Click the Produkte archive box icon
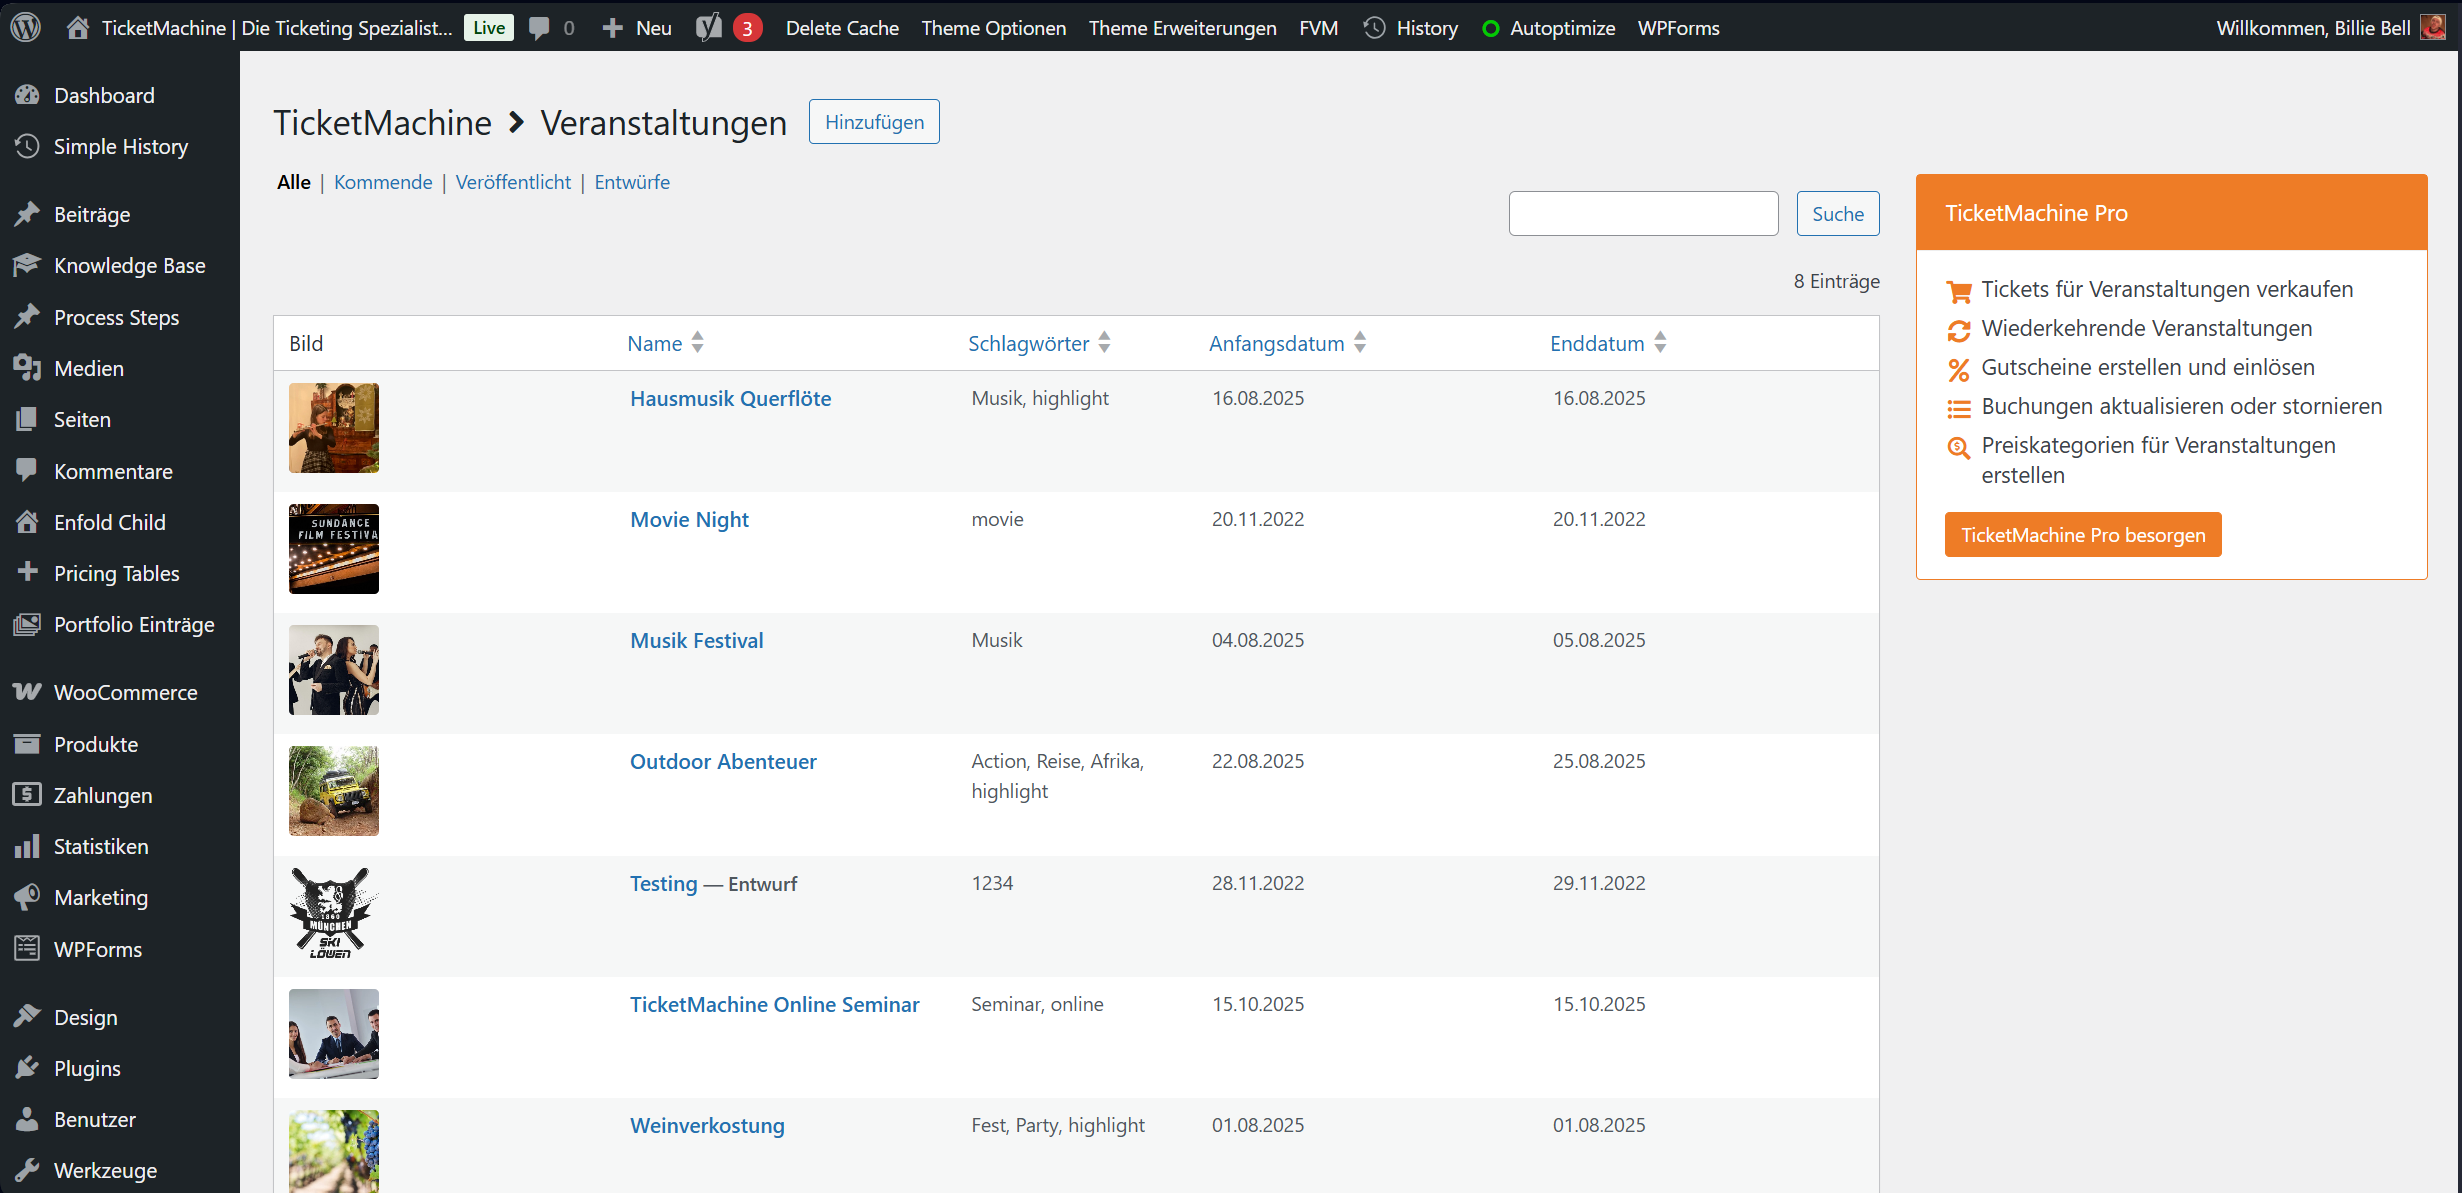Viewport: 2462px width, 1193px height. (x=27, y=744)
